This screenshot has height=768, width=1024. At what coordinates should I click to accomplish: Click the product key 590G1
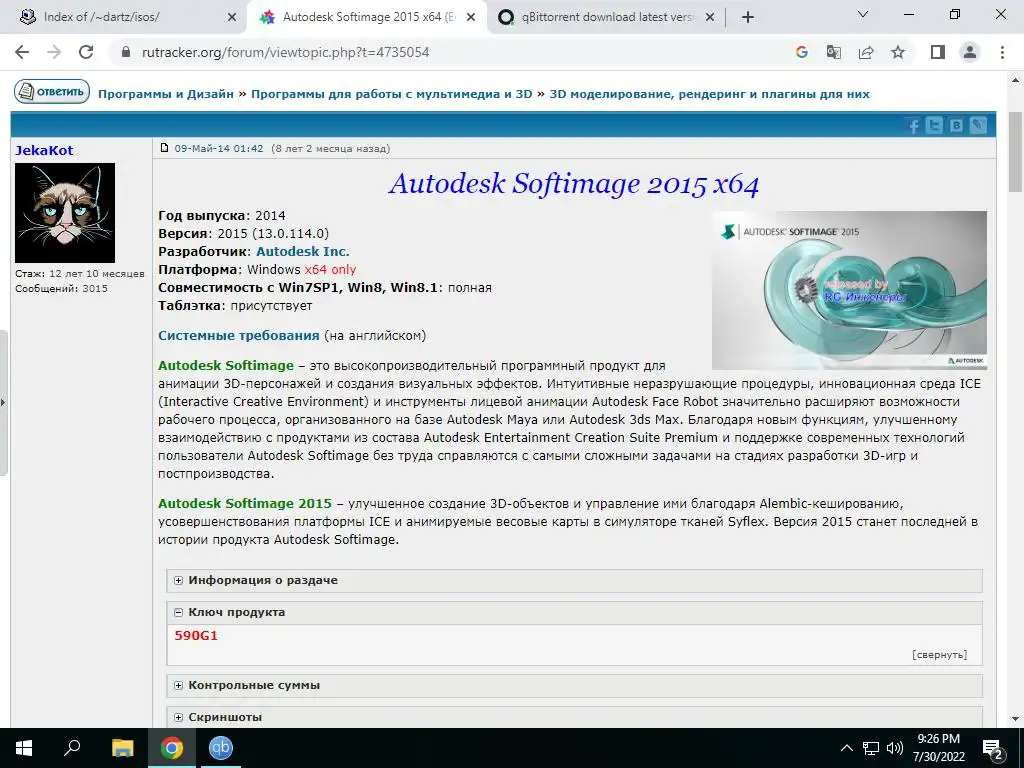[196, 635]
